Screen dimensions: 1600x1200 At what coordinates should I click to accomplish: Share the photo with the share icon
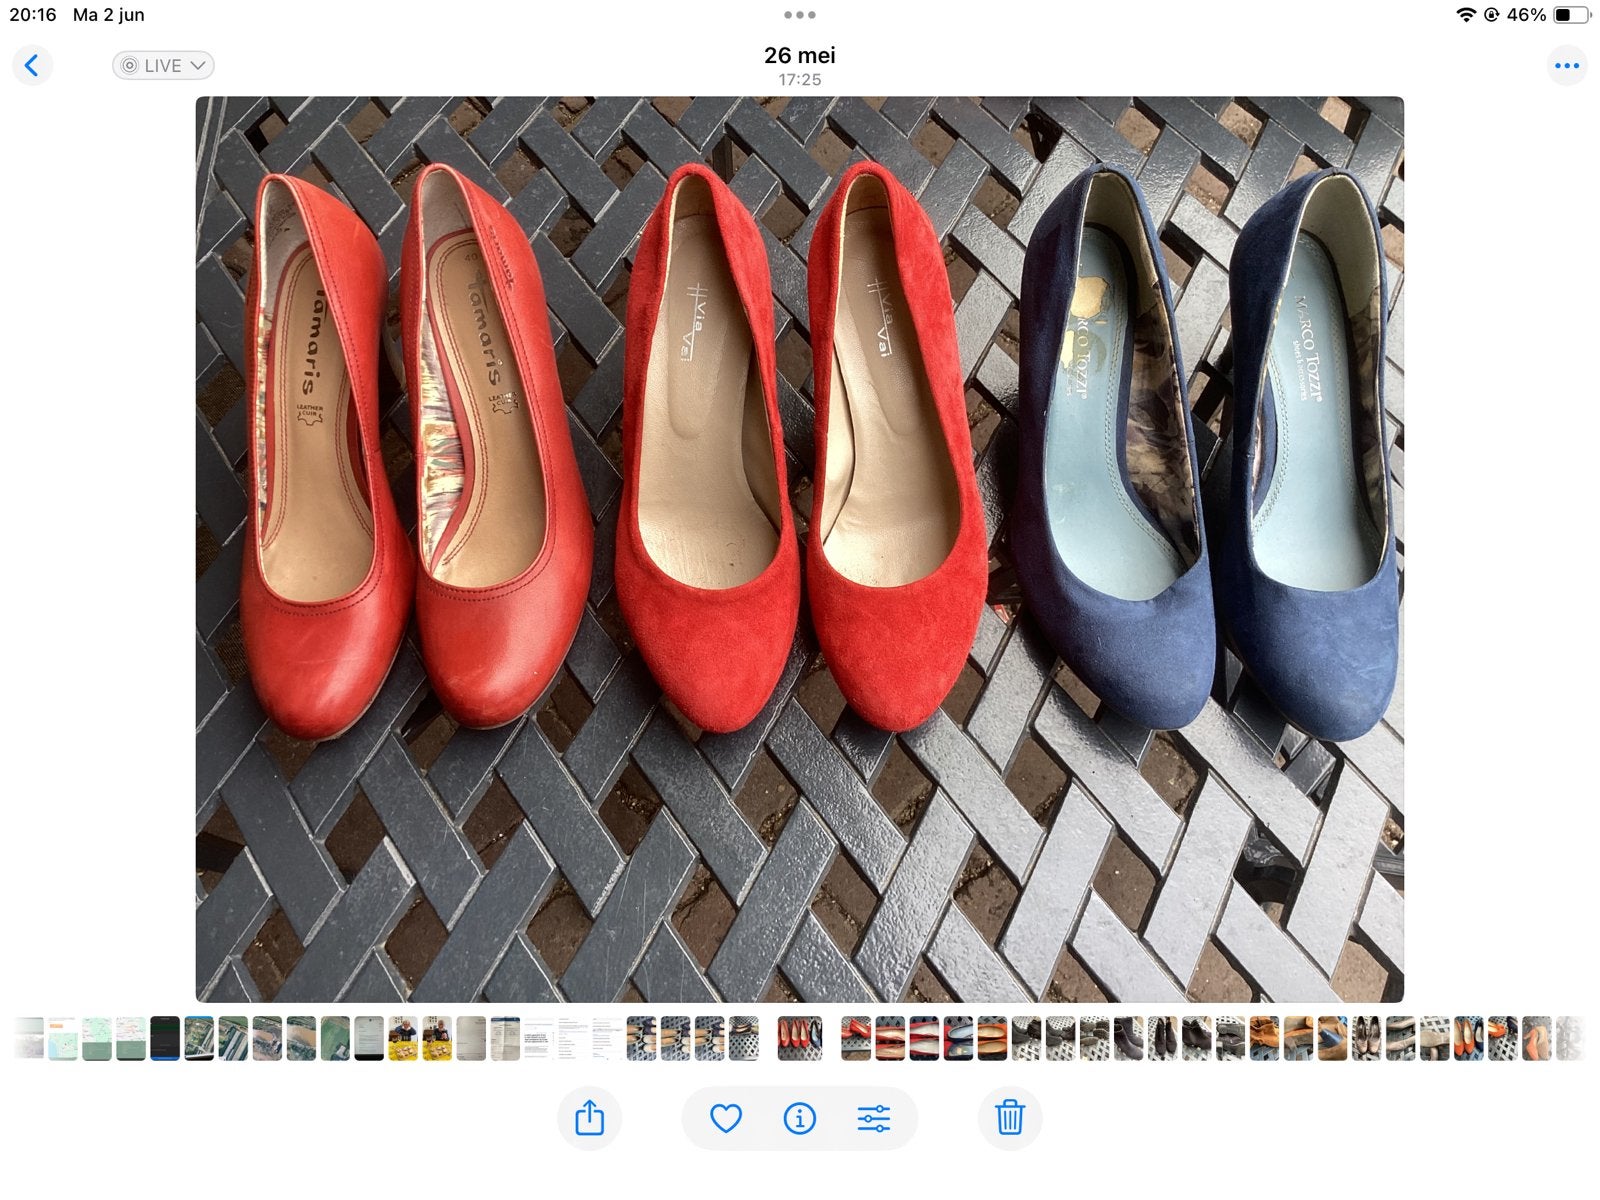pos(590,1118)
